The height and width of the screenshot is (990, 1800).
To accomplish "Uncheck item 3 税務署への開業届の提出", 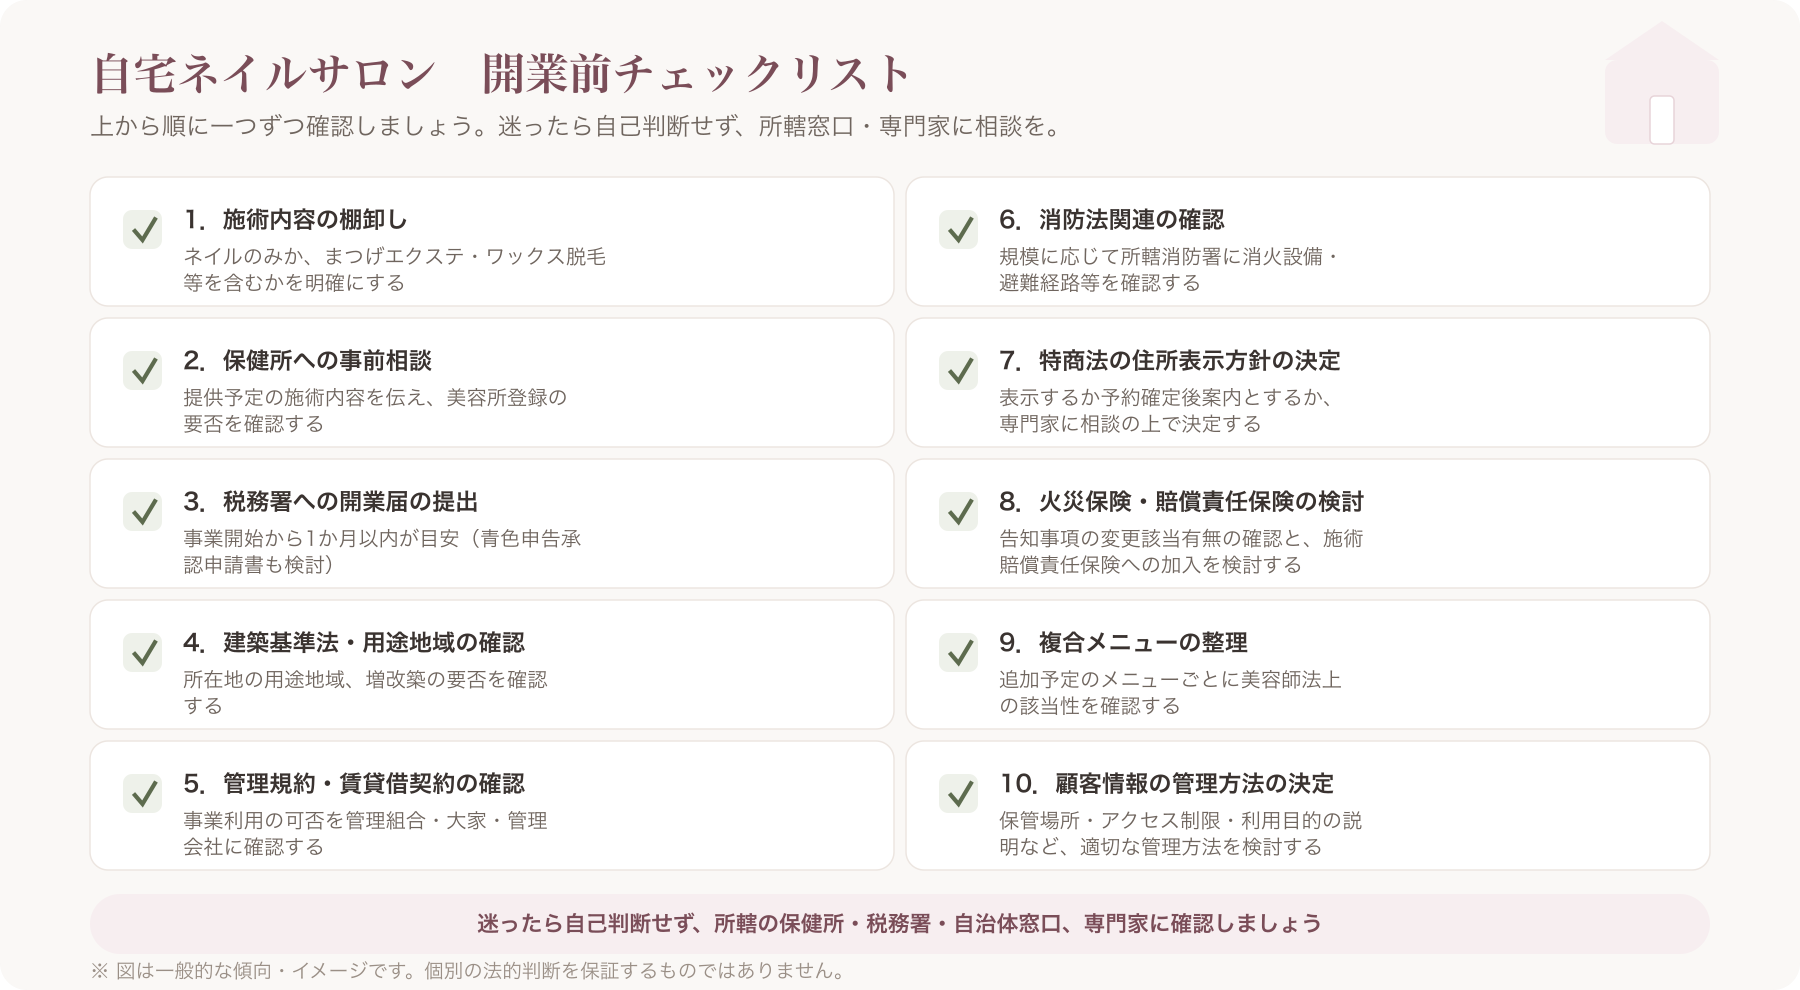I will click(x=143, y=512).
